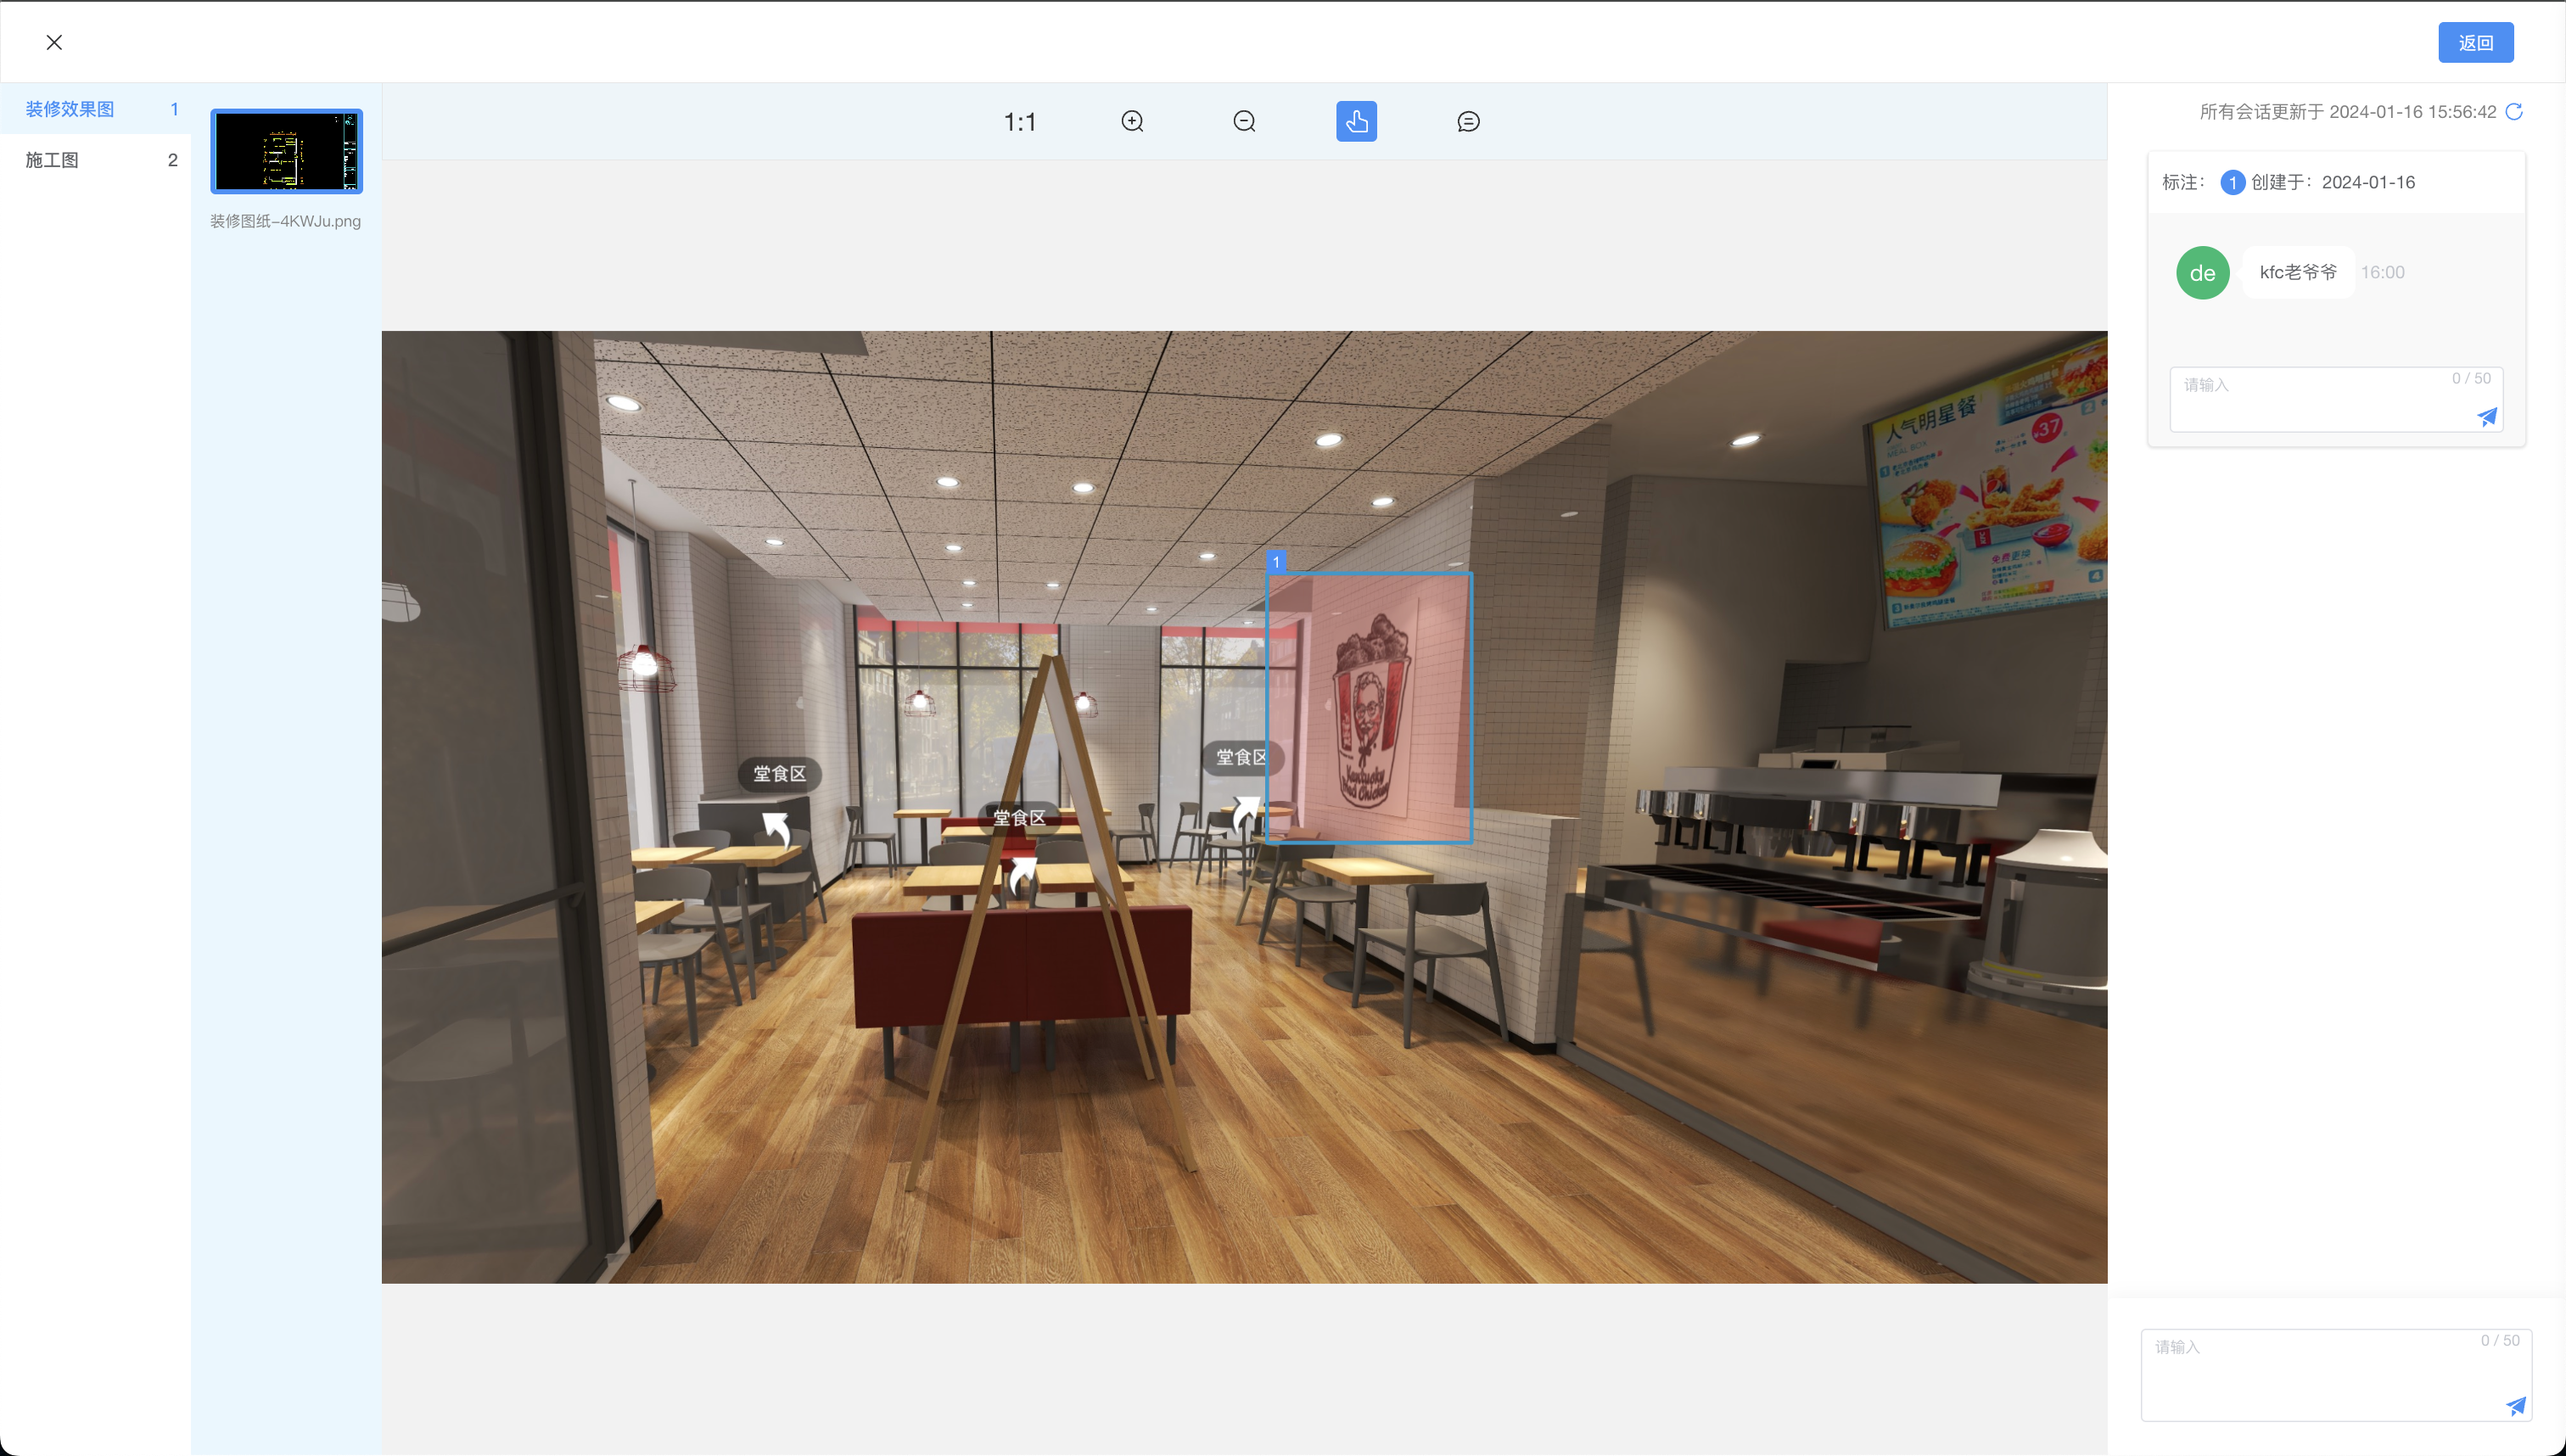Click the 16:00 message timestamp
This screenshot has width=2566, height=1456.
click(2382, 272)
